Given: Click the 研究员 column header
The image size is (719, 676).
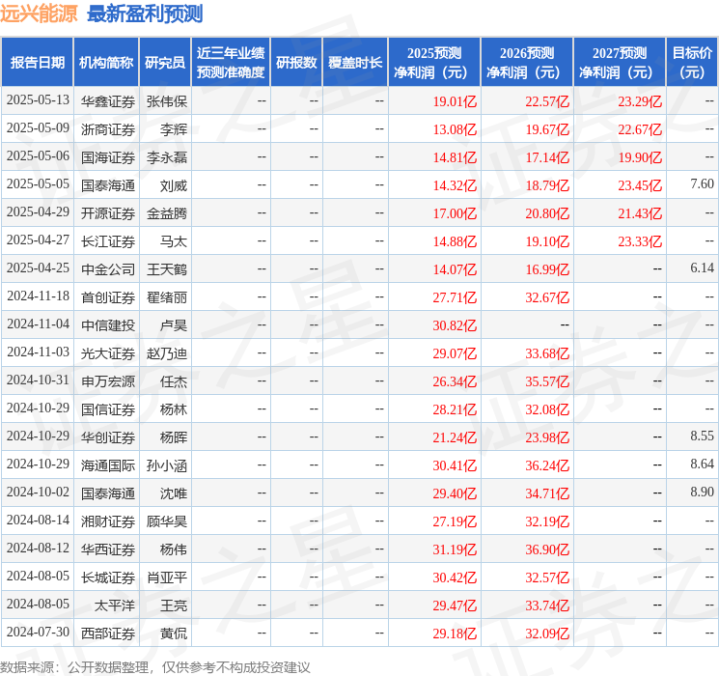Looking at the screenshot, I should click(165, 62).
